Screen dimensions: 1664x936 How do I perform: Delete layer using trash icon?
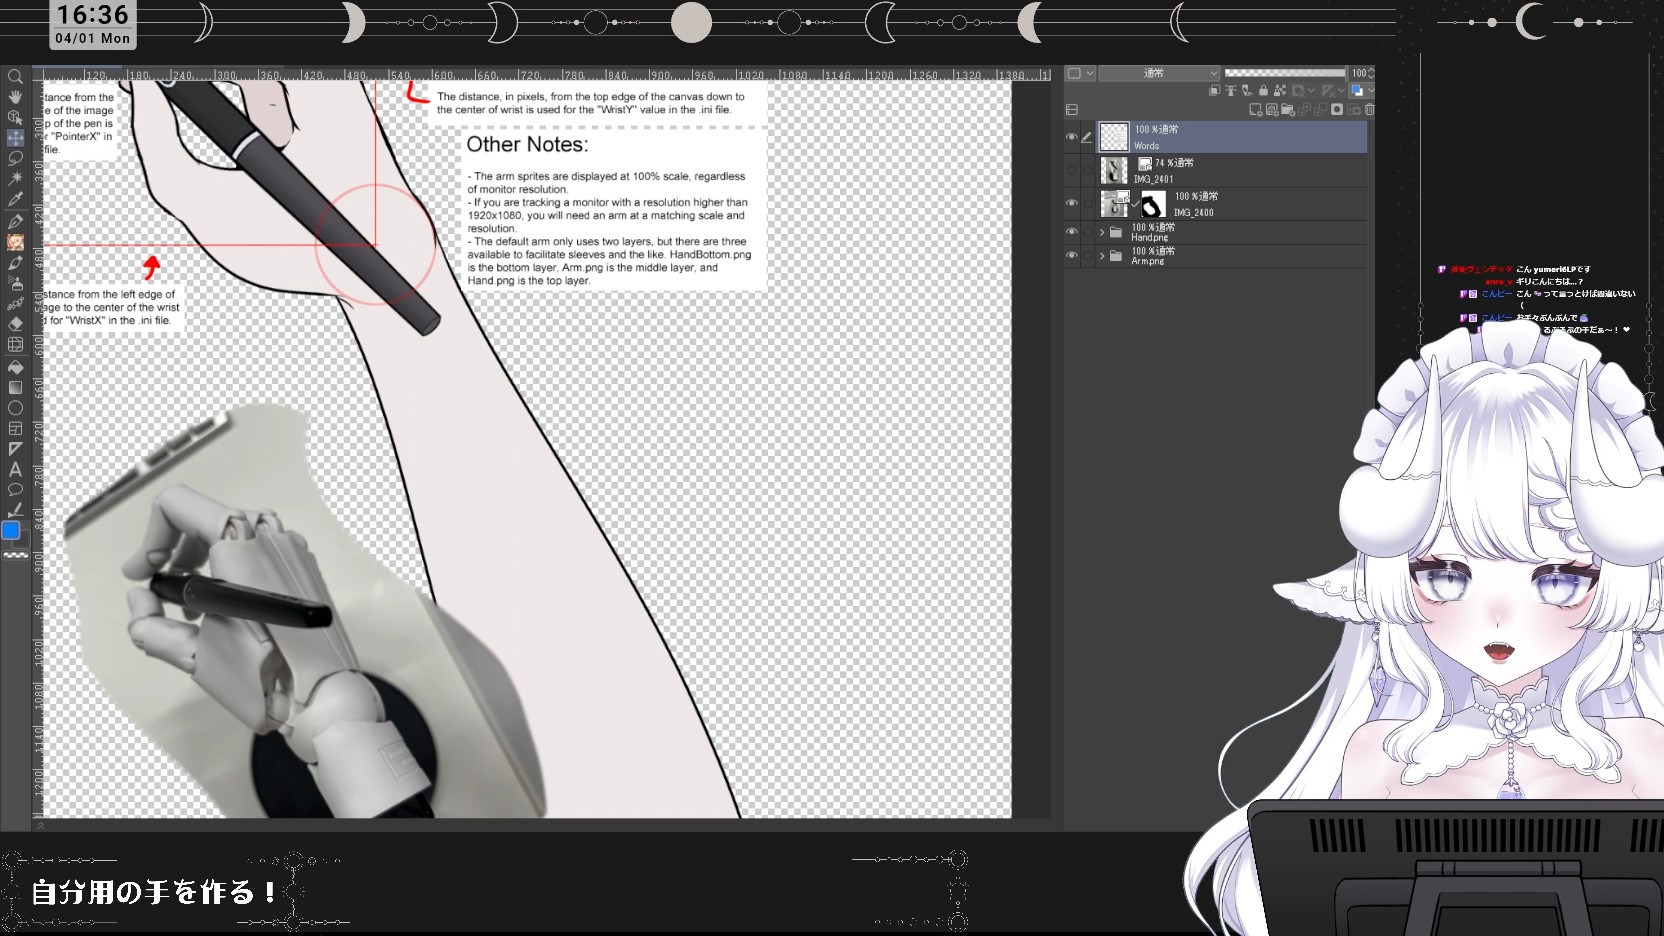coord(1369,110)
